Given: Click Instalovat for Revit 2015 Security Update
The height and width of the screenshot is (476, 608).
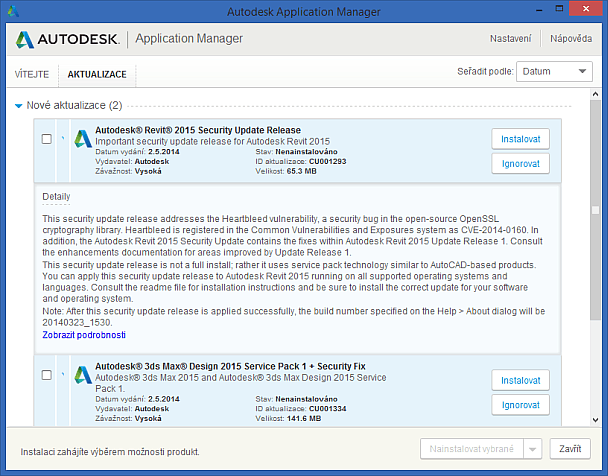Looking at the screenshot, I should pos(520,139).
